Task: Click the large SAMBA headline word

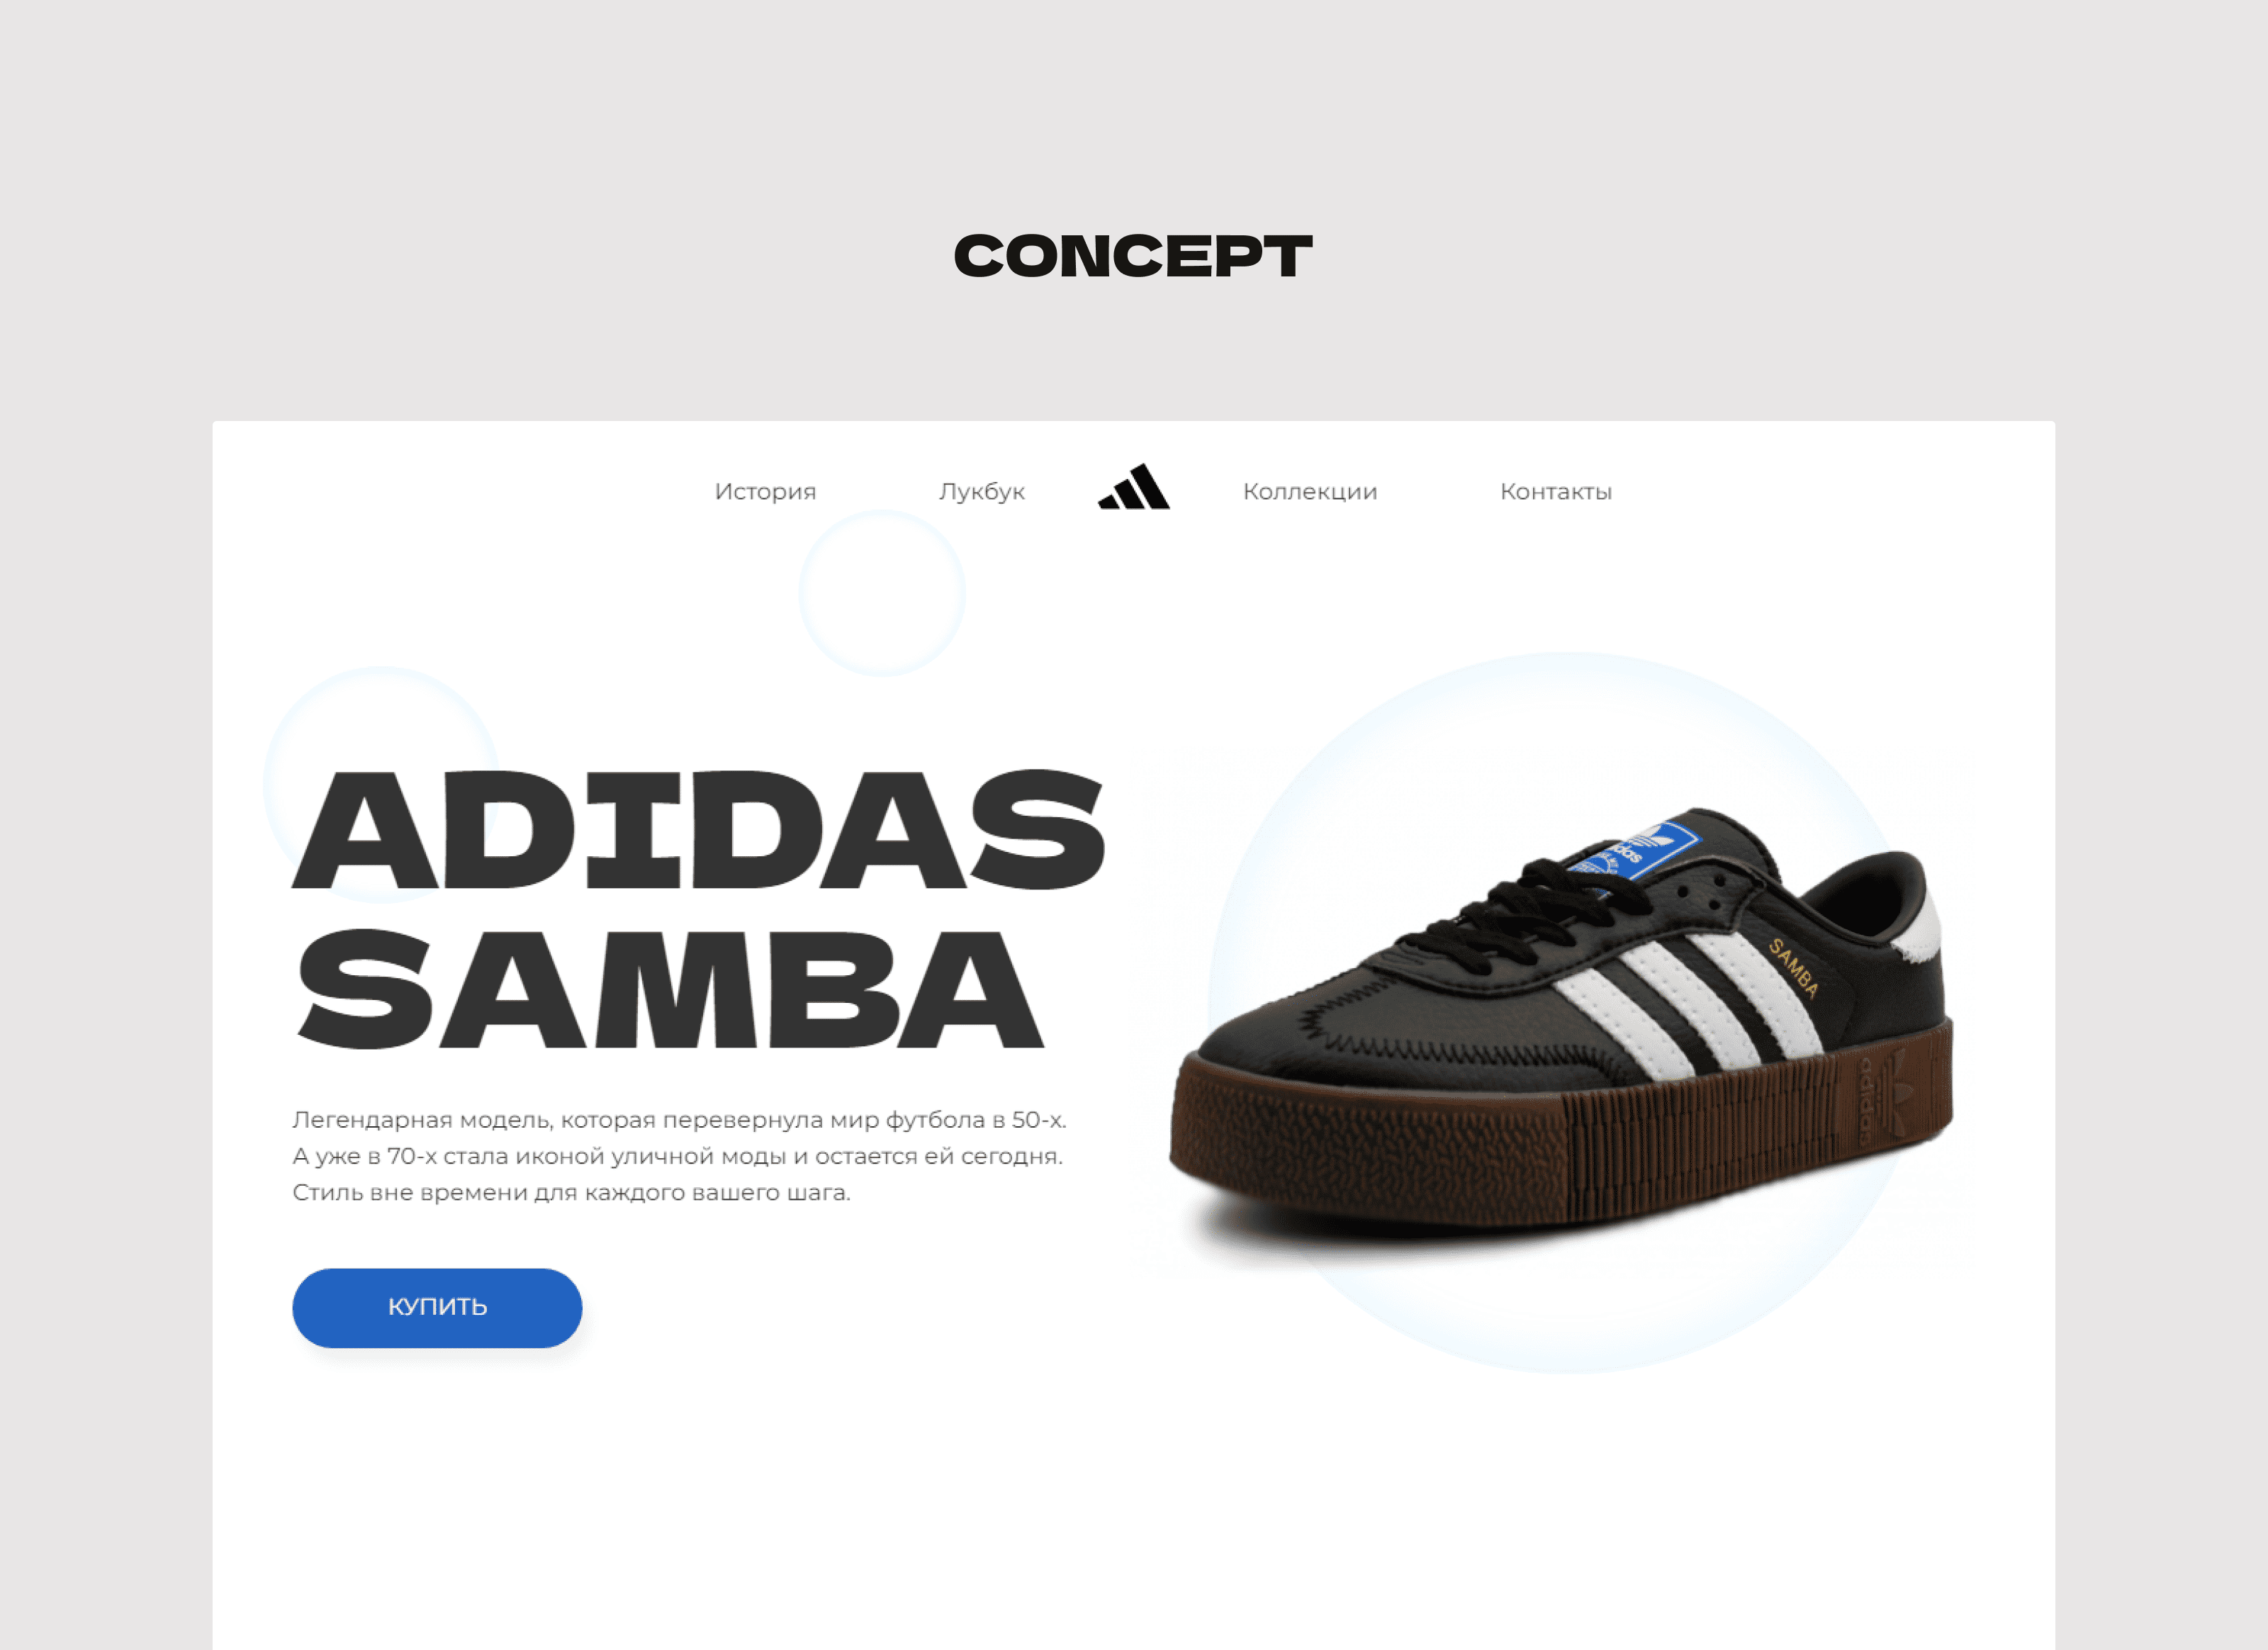Action: pyautogui.click(x=668, y=988)
